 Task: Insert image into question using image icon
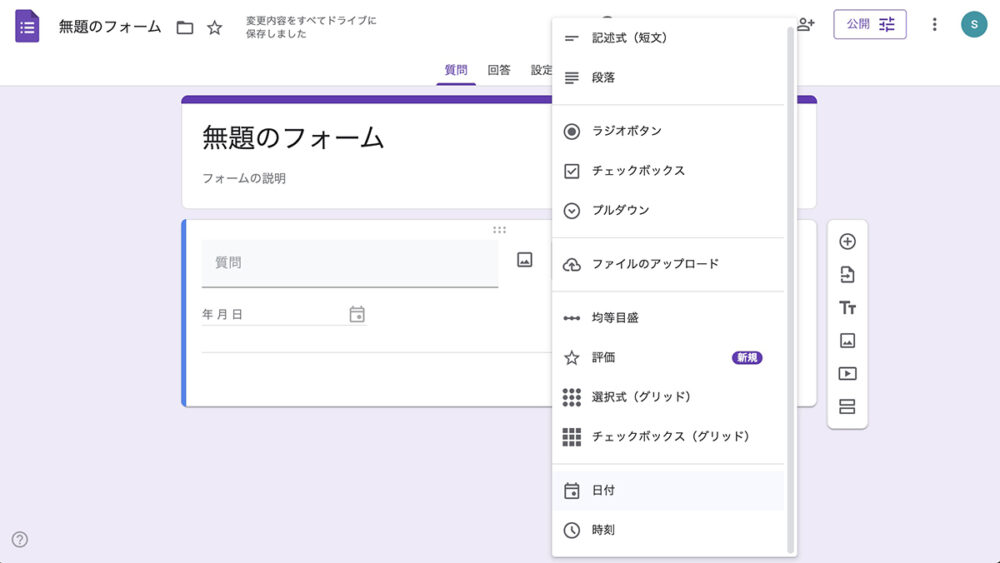coord(524,260)
